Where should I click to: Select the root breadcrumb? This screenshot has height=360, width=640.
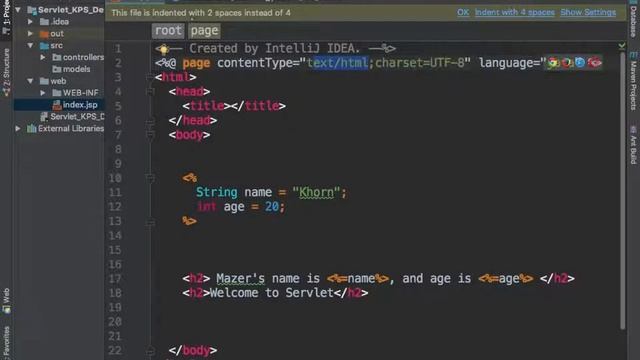coord(168,31)
